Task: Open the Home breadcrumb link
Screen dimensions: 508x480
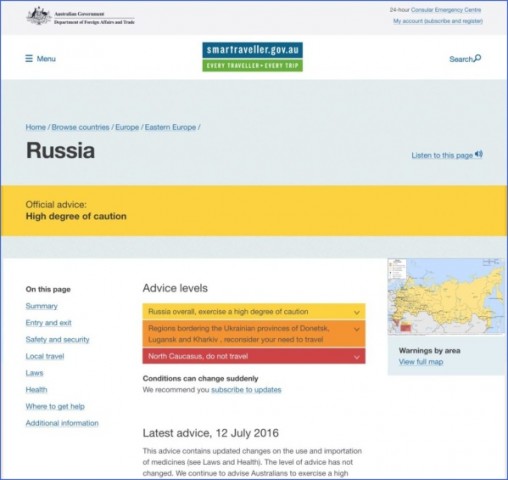Action: (x=36, y=127)
